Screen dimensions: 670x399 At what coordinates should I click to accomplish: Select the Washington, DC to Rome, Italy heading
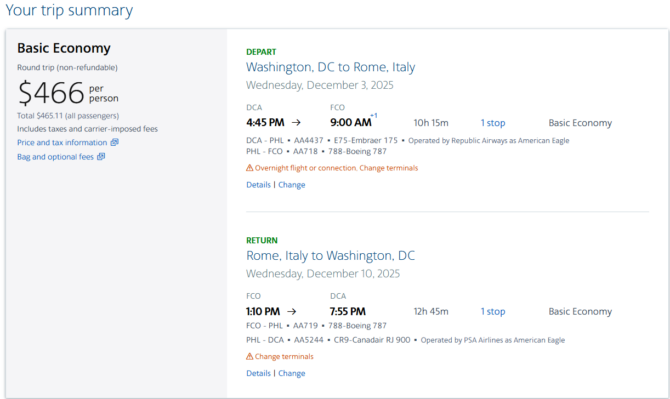click(331, 67)
